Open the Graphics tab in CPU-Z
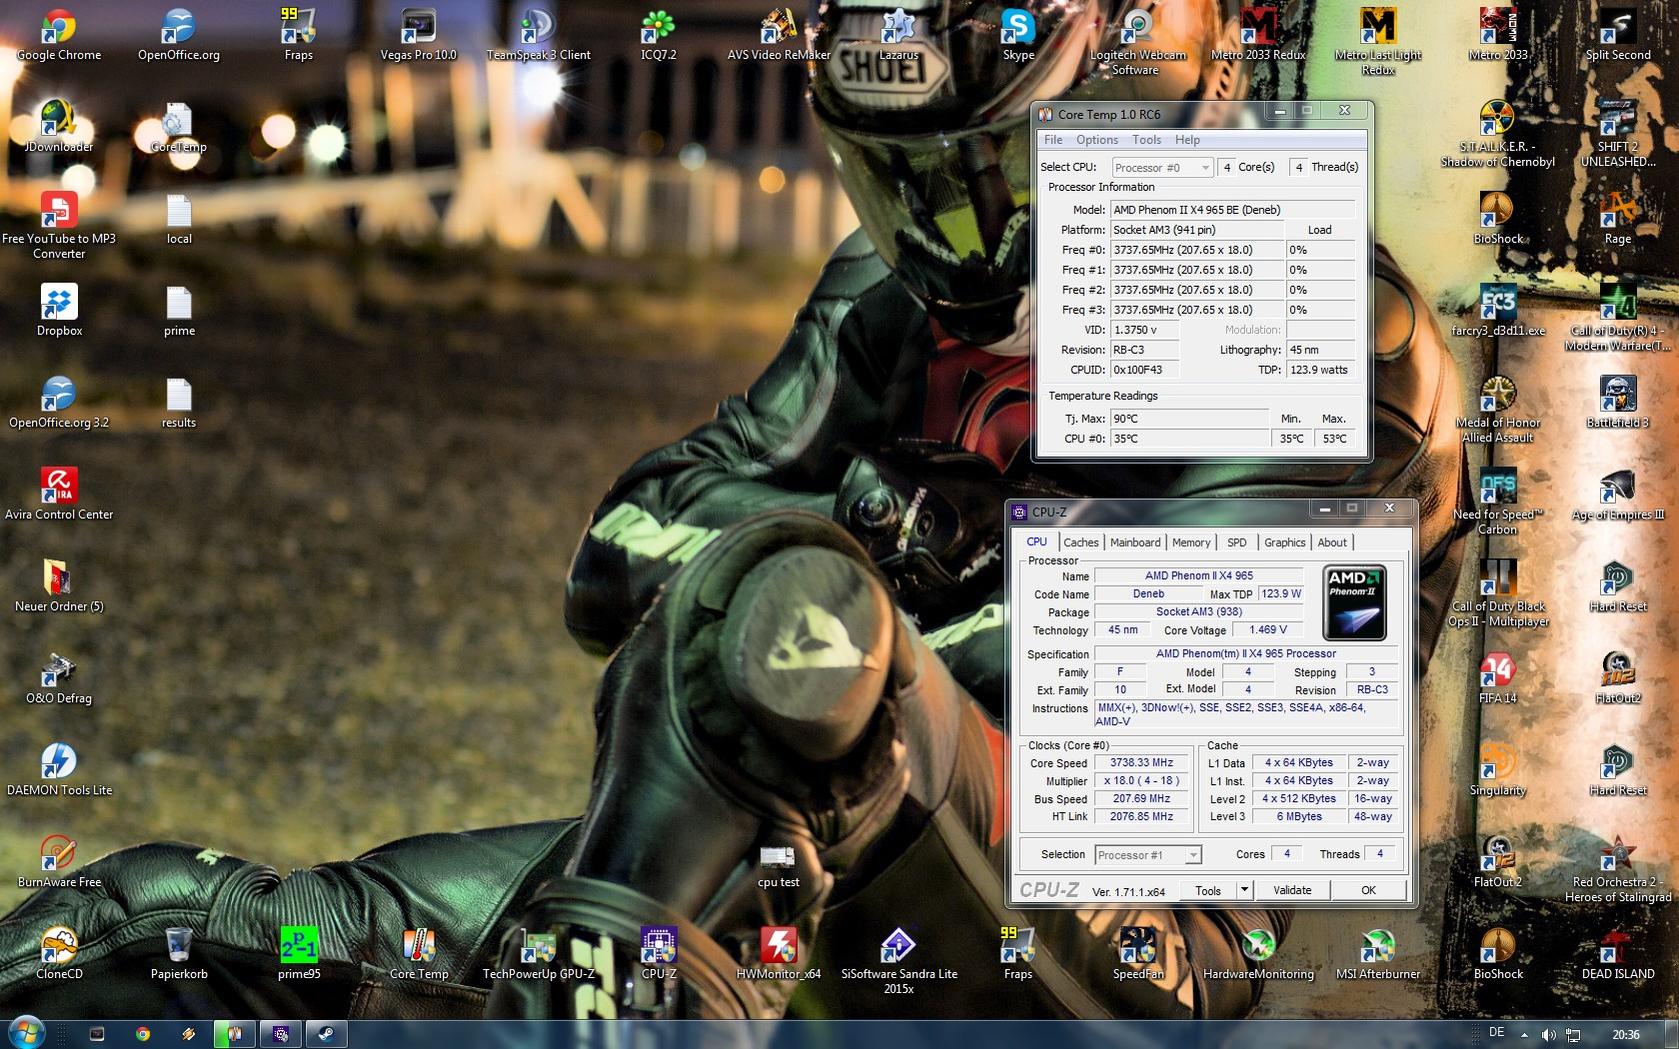 point(1284,542)
